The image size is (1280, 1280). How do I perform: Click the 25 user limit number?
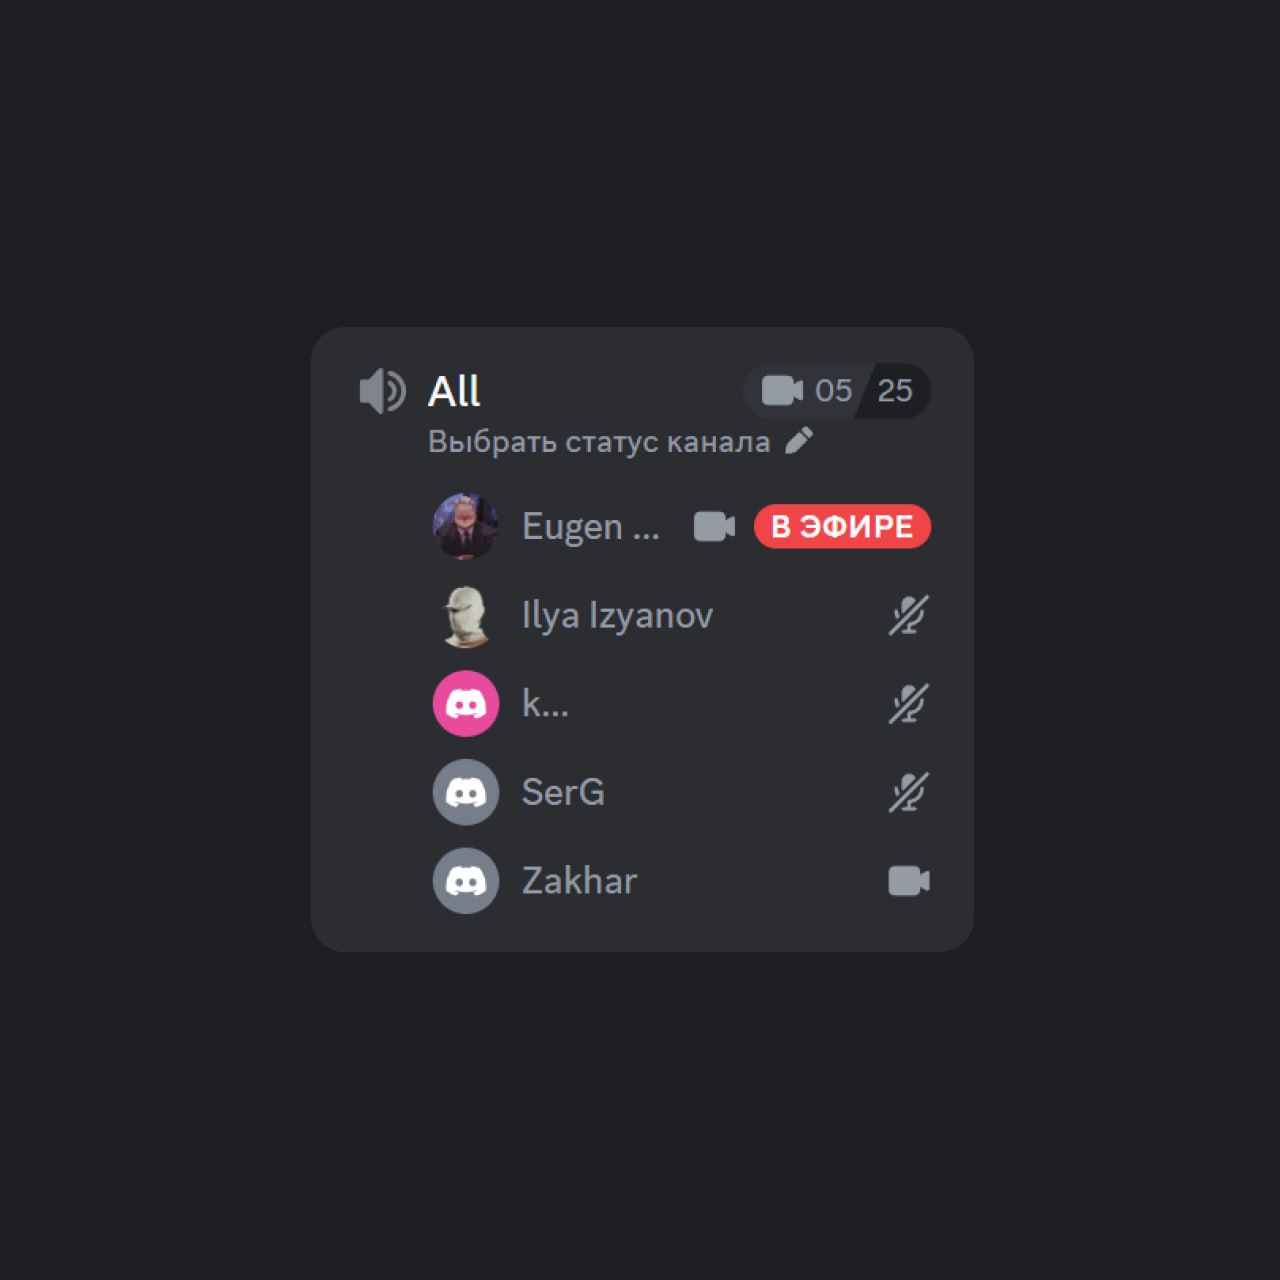[x=895, y=390]
